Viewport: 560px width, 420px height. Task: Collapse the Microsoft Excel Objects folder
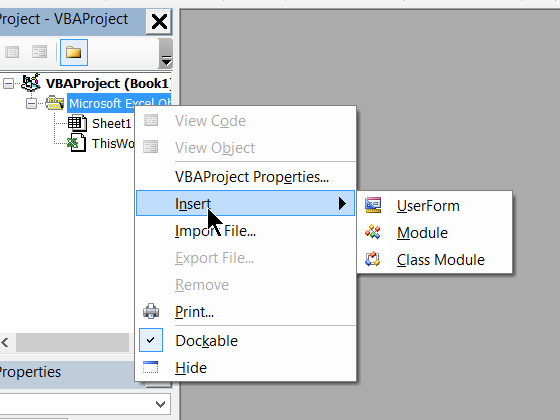(x=31, y=104)
